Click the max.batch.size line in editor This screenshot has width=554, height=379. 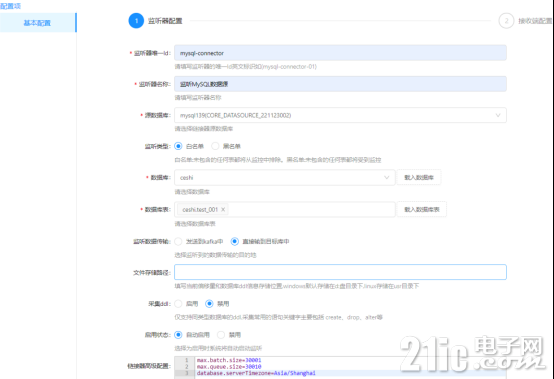tap(229, 360)
